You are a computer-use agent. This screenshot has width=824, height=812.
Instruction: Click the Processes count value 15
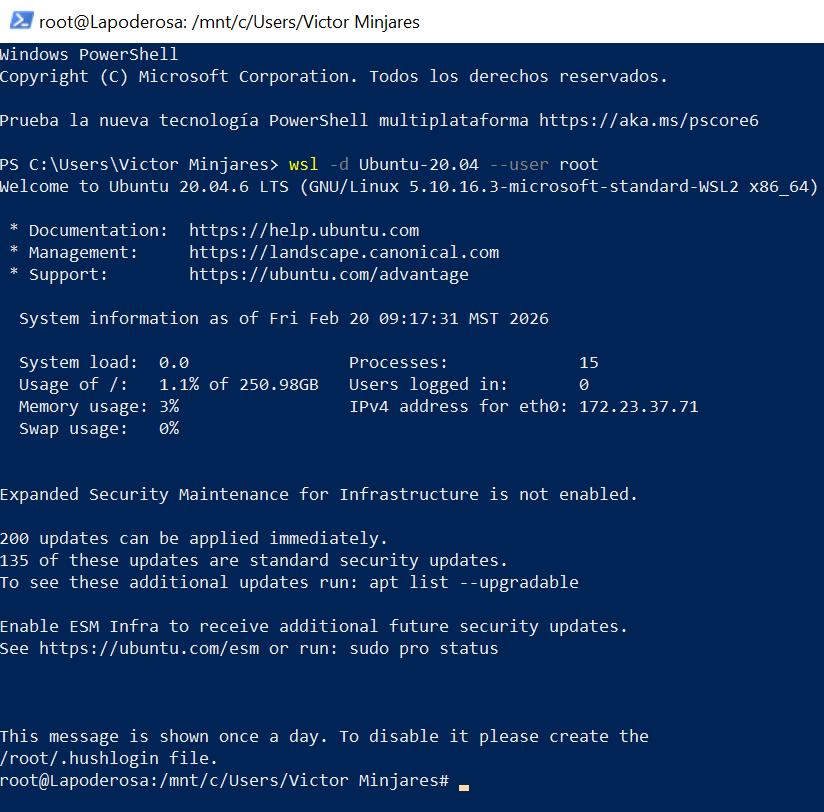point(588,362)
